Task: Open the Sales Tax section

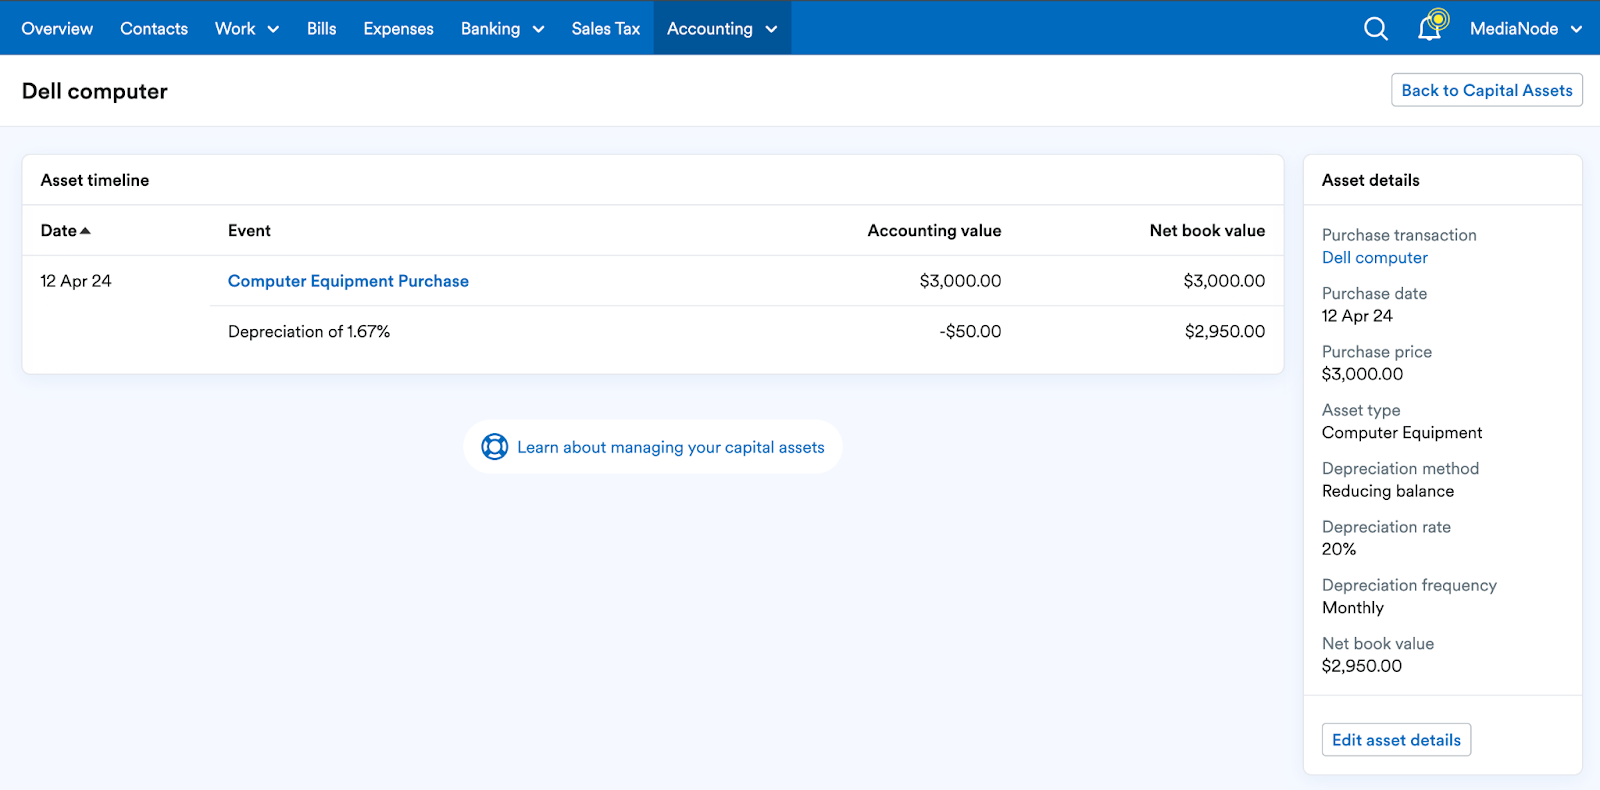Action: tap(605, 29)
